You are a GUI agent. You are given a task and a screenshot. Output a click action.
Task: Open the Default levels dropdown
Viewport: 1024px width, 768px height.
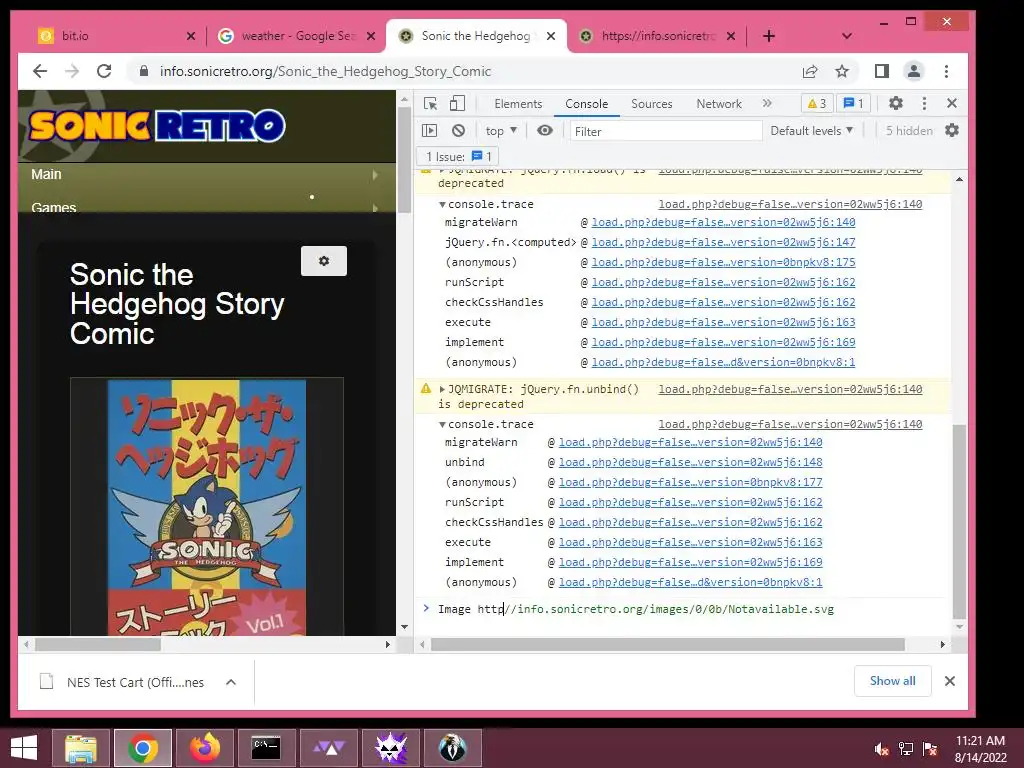812,131
